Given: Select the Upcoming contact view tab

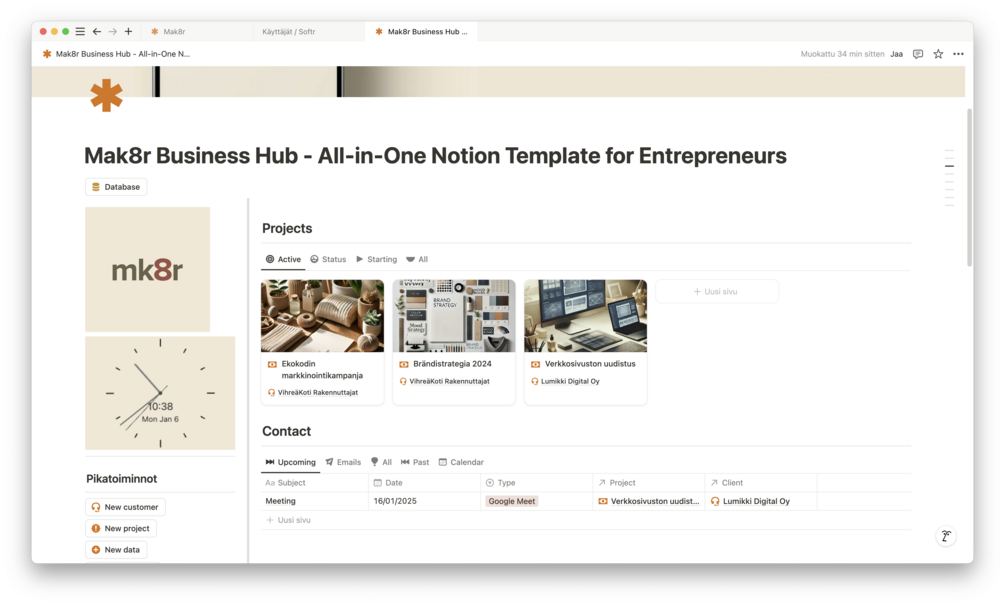Looking at the screenshot, I should tap(290, 462).
